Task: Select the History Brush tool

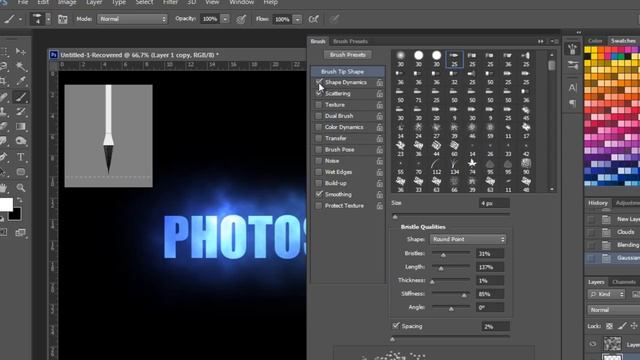Action: [x=20, y=112]
